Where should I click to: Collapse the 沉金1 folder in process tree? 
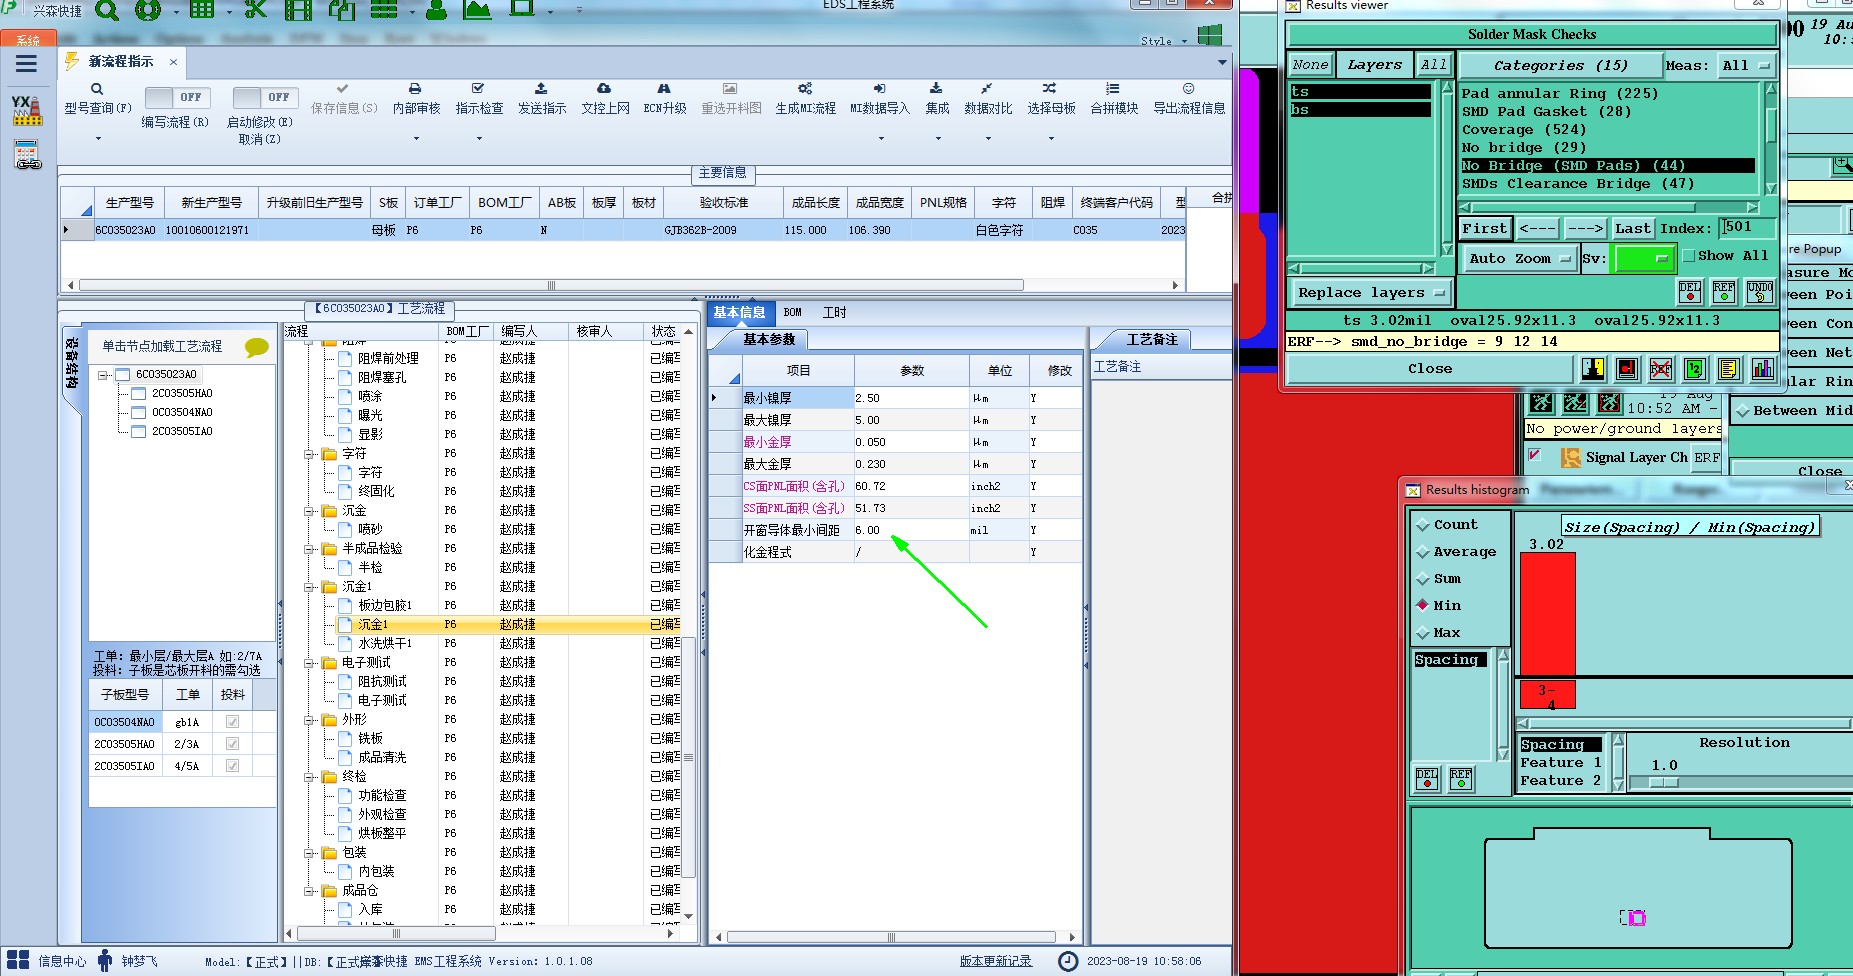pos(310,587)
